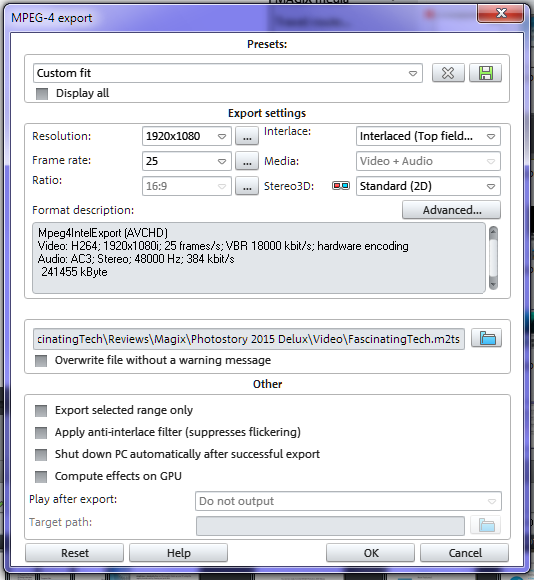
Task: Click the ellipsis button next to Frame rate
Action: [247, 161]
